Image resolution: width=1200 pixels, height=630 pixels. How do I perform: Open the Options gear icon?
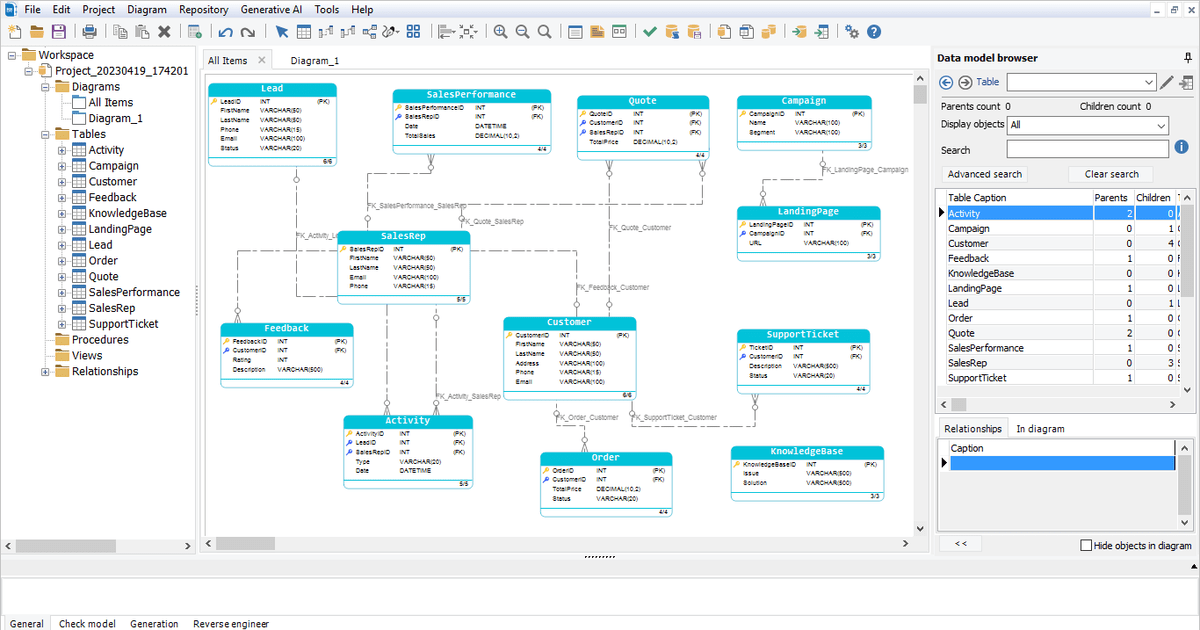[852, 31]
